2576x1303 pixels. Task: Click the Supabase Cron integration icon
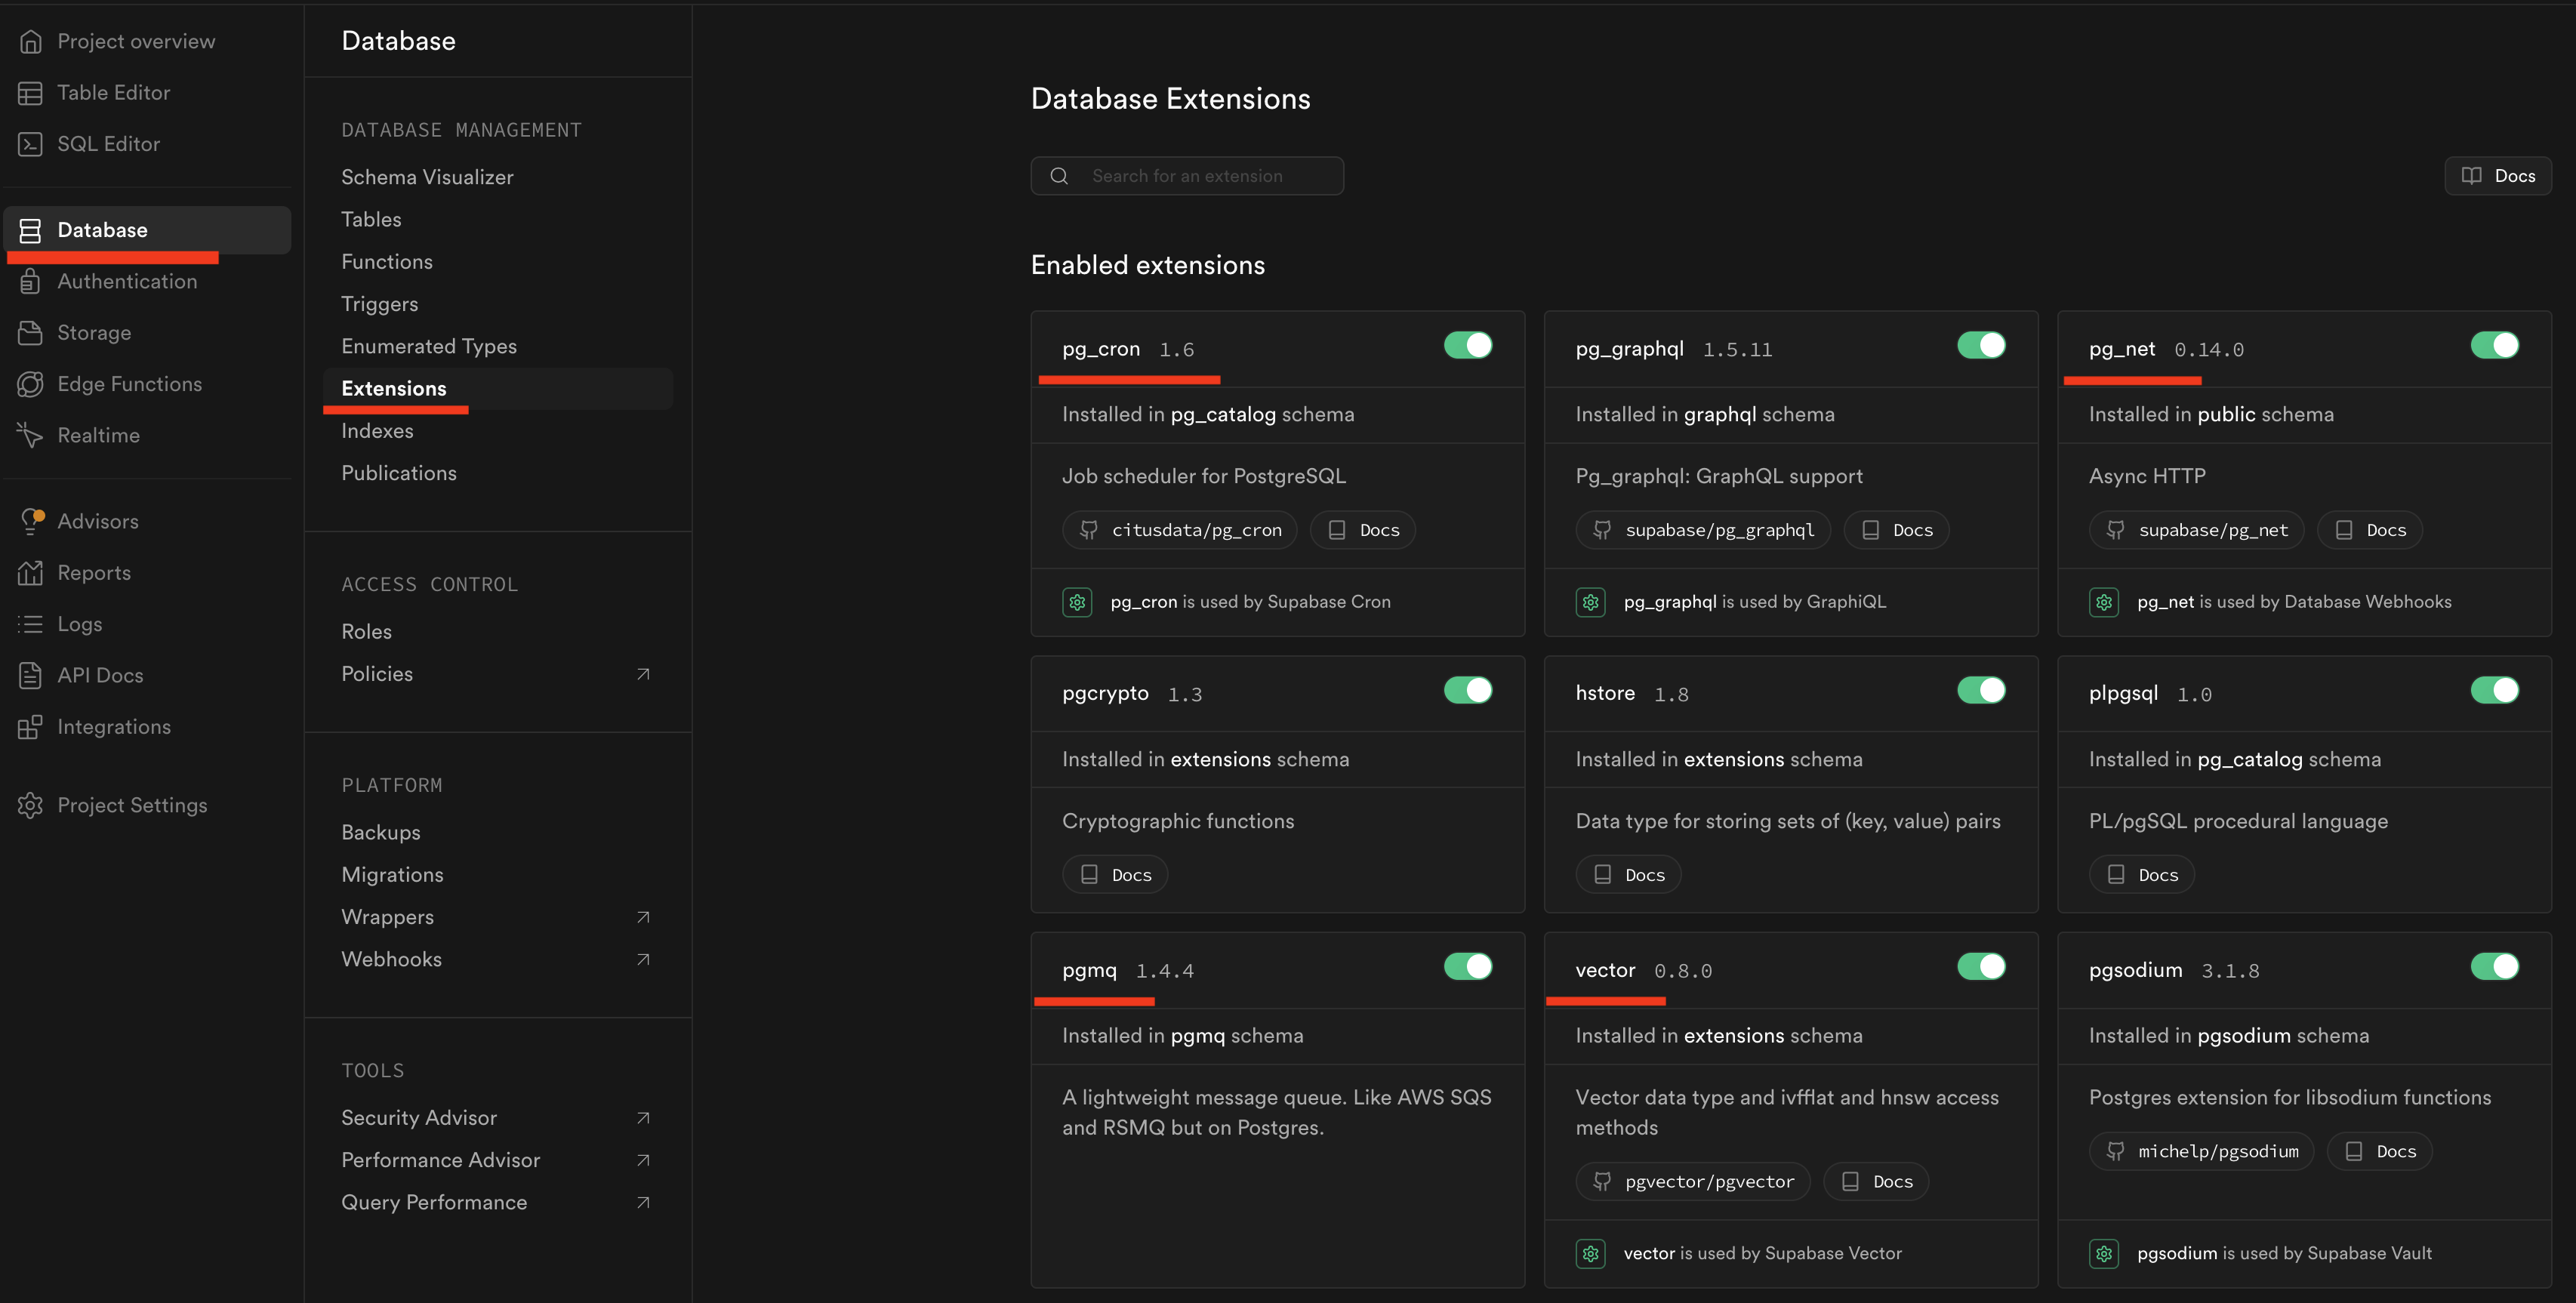click(x=1077, y=602)
